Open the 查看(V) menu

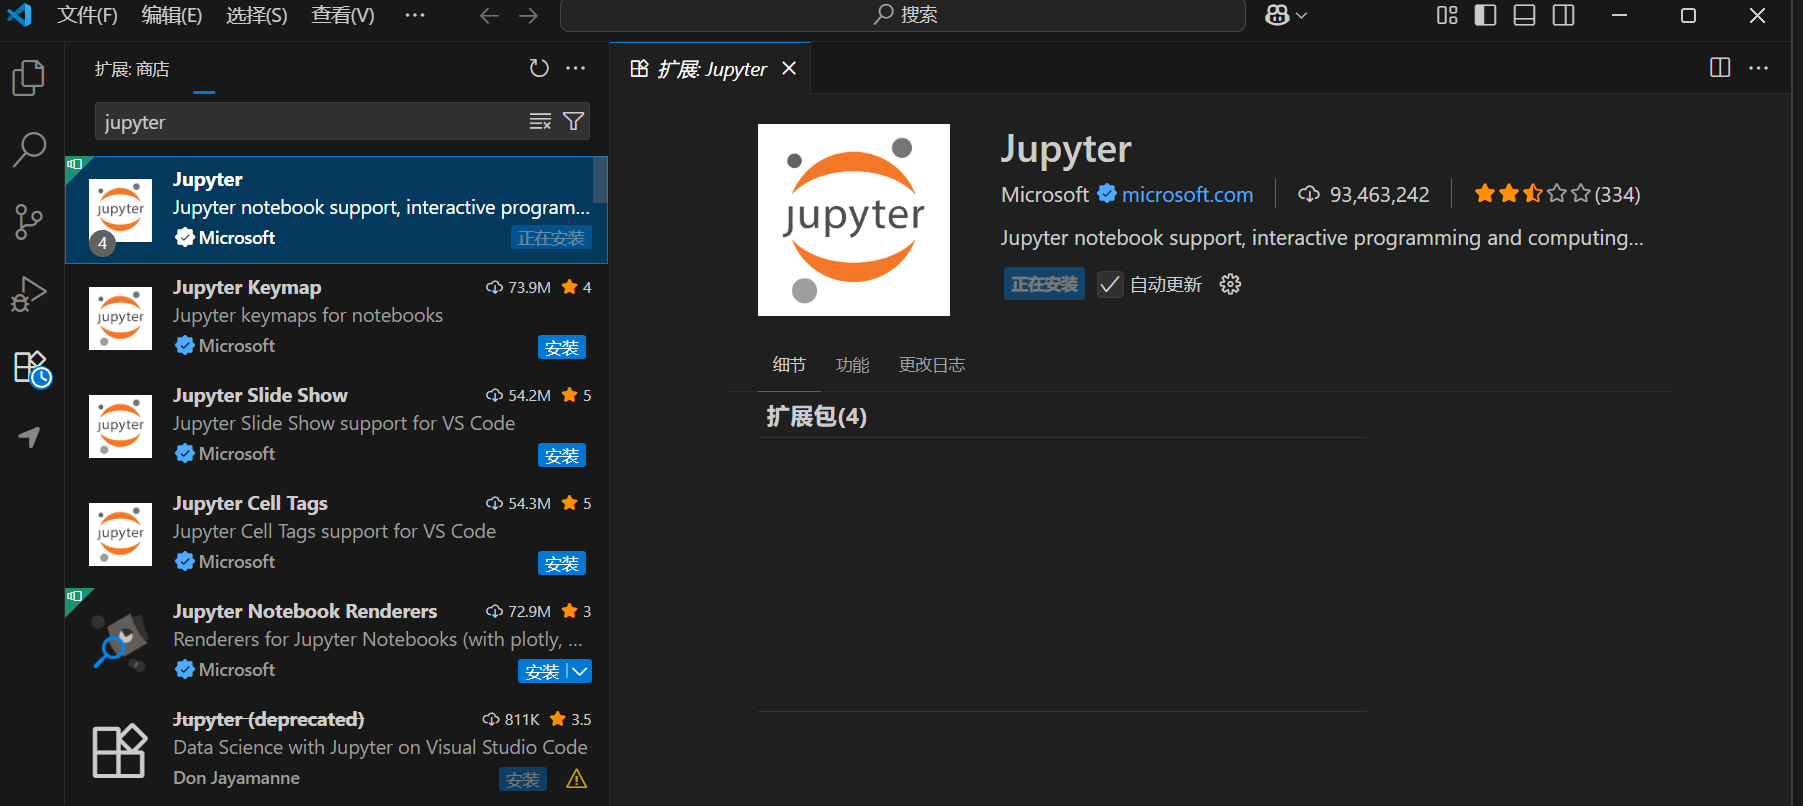pos(342,15)
